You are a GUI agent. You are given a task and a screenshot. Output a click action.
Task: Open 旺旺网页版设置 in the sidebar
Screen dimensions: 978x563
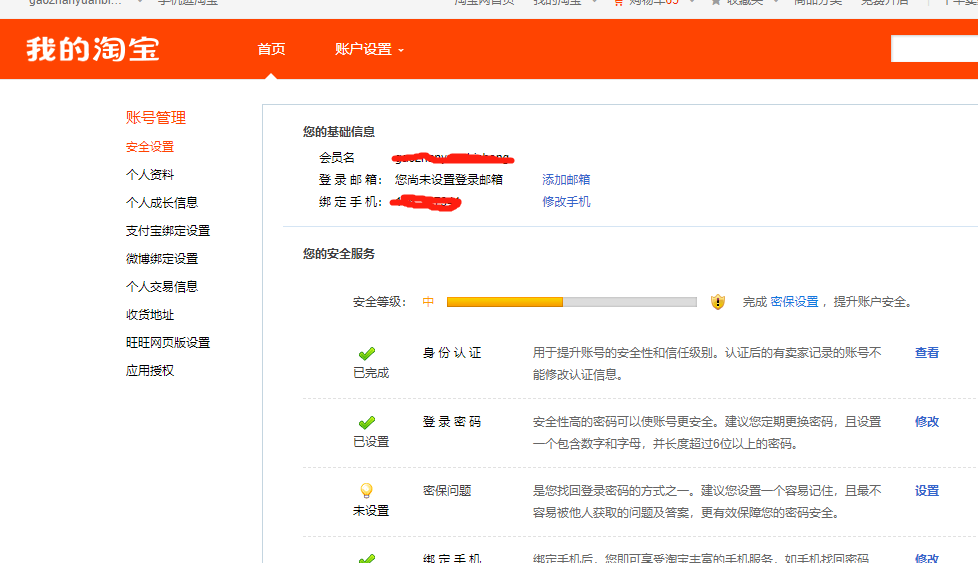click(168, 343)
